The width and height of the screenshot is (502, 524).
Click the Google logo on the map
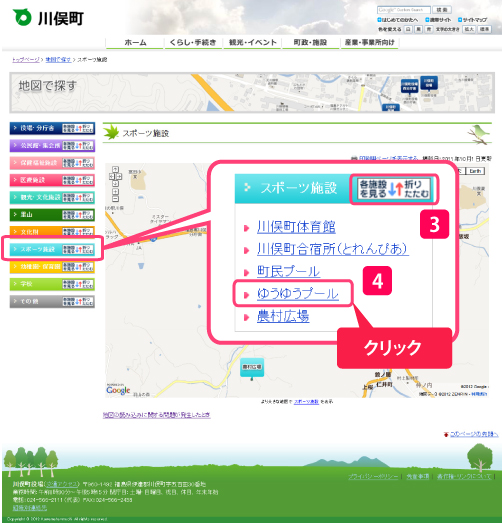pyautogui.click(x=118, y=390)
